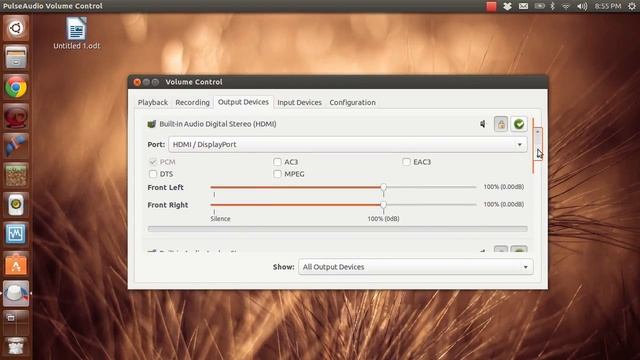Click the HDMI sound card icon
Screen dimensions: 640x360
pyautogui.click(x=151, y=124)
